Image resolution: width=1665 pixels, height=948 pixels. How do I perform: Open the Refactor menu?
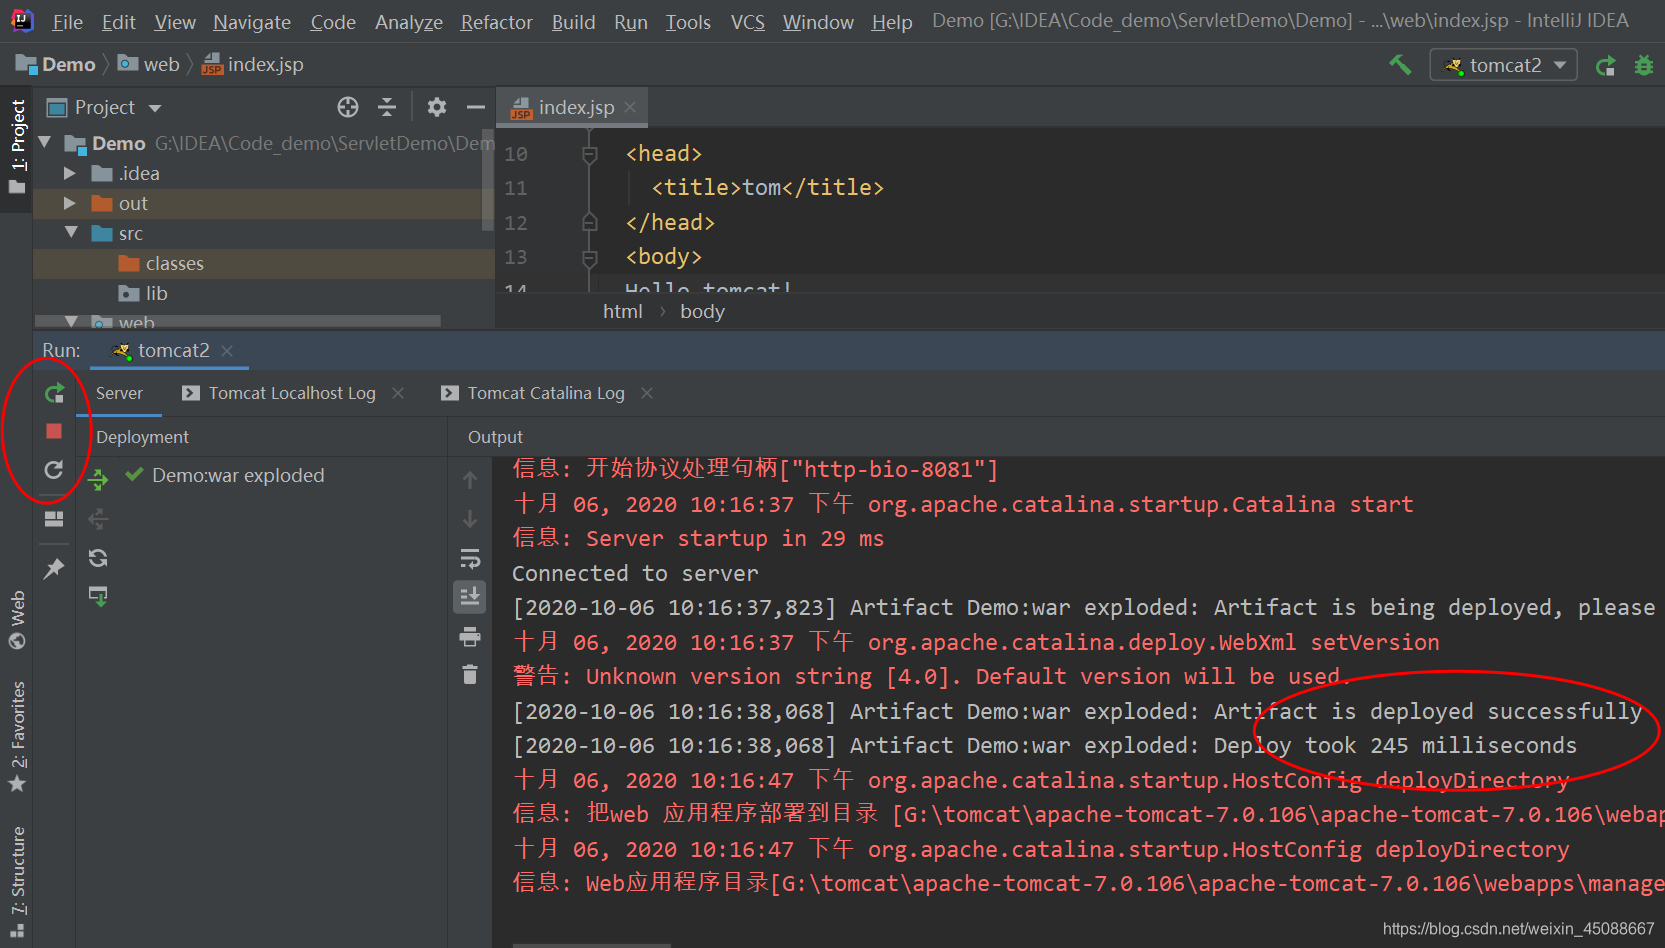(x=496, y=22)
